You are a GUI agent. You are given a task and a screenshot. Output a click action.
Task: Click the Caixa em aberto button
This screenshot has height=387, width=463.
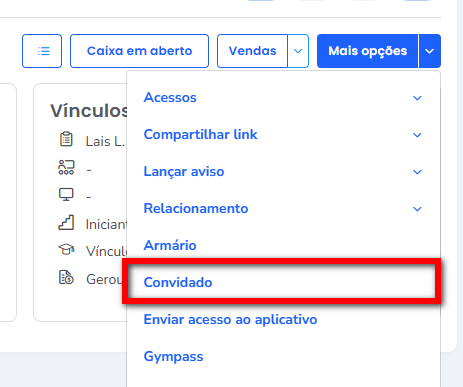coord(139,51)
